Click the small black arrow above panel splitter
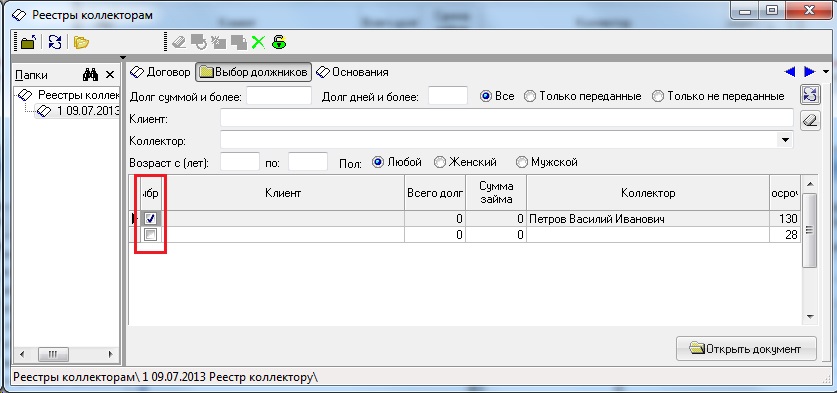837x393 pixels. [123, 57]
